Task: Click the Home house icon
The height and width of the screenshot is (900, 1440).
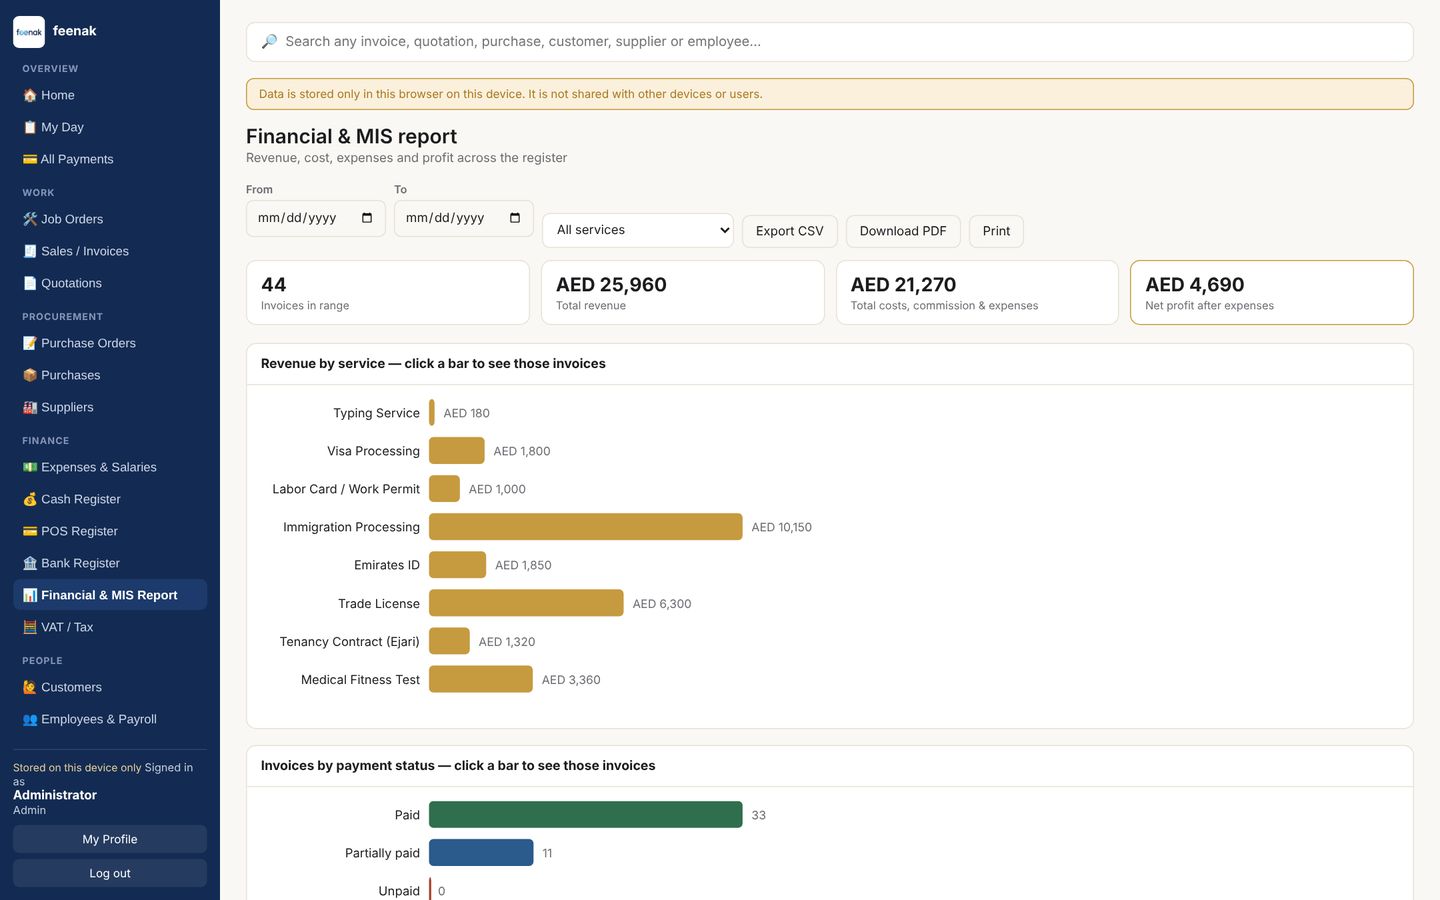Action: click(x=30, y=95)
